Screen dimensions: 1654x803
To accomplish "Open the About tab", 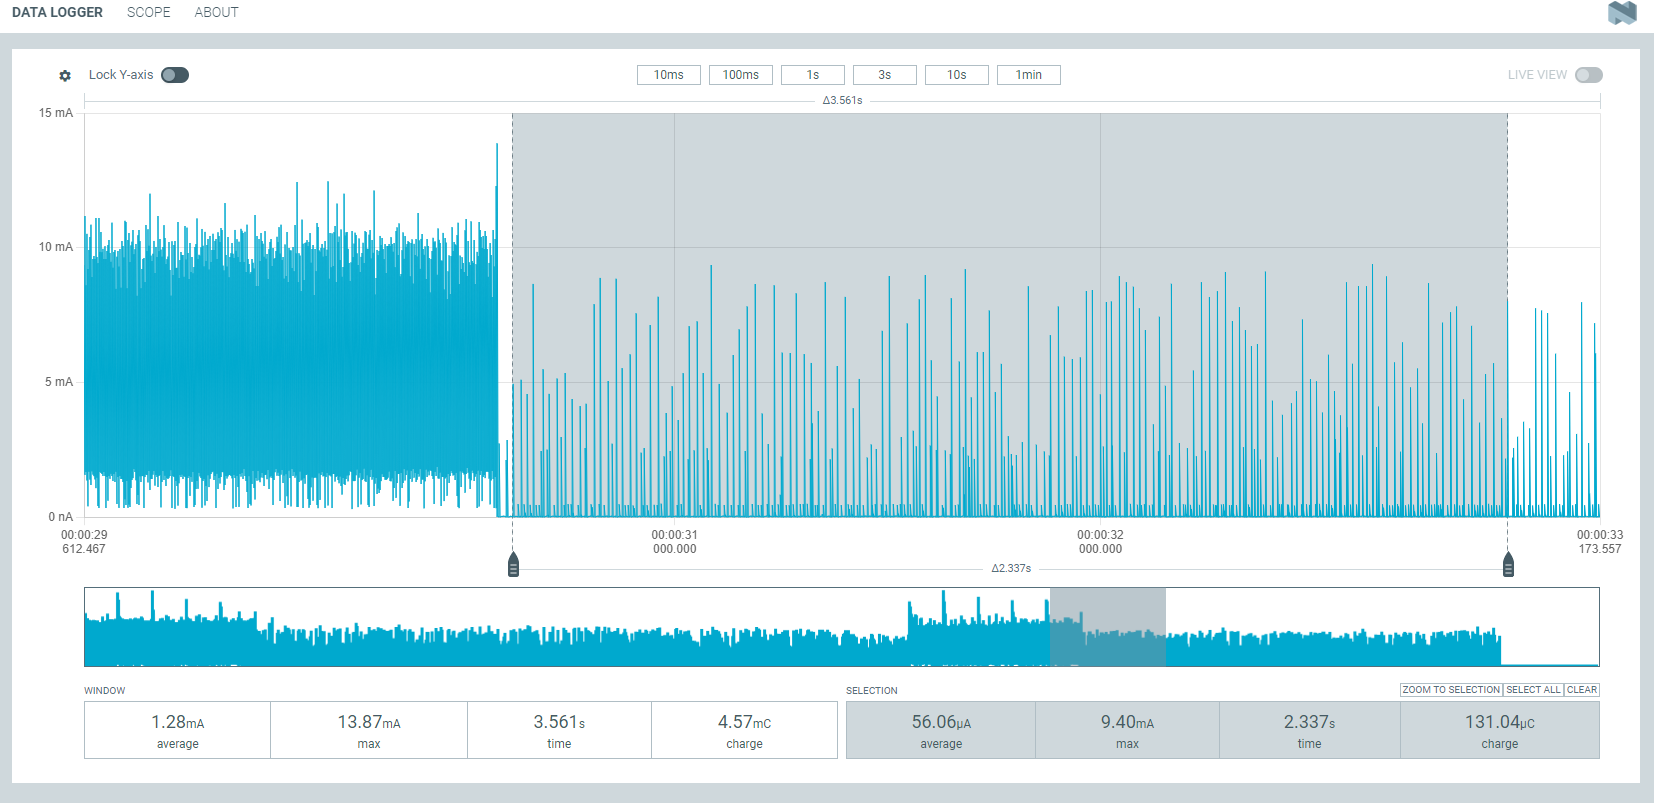I will point(216,13).
